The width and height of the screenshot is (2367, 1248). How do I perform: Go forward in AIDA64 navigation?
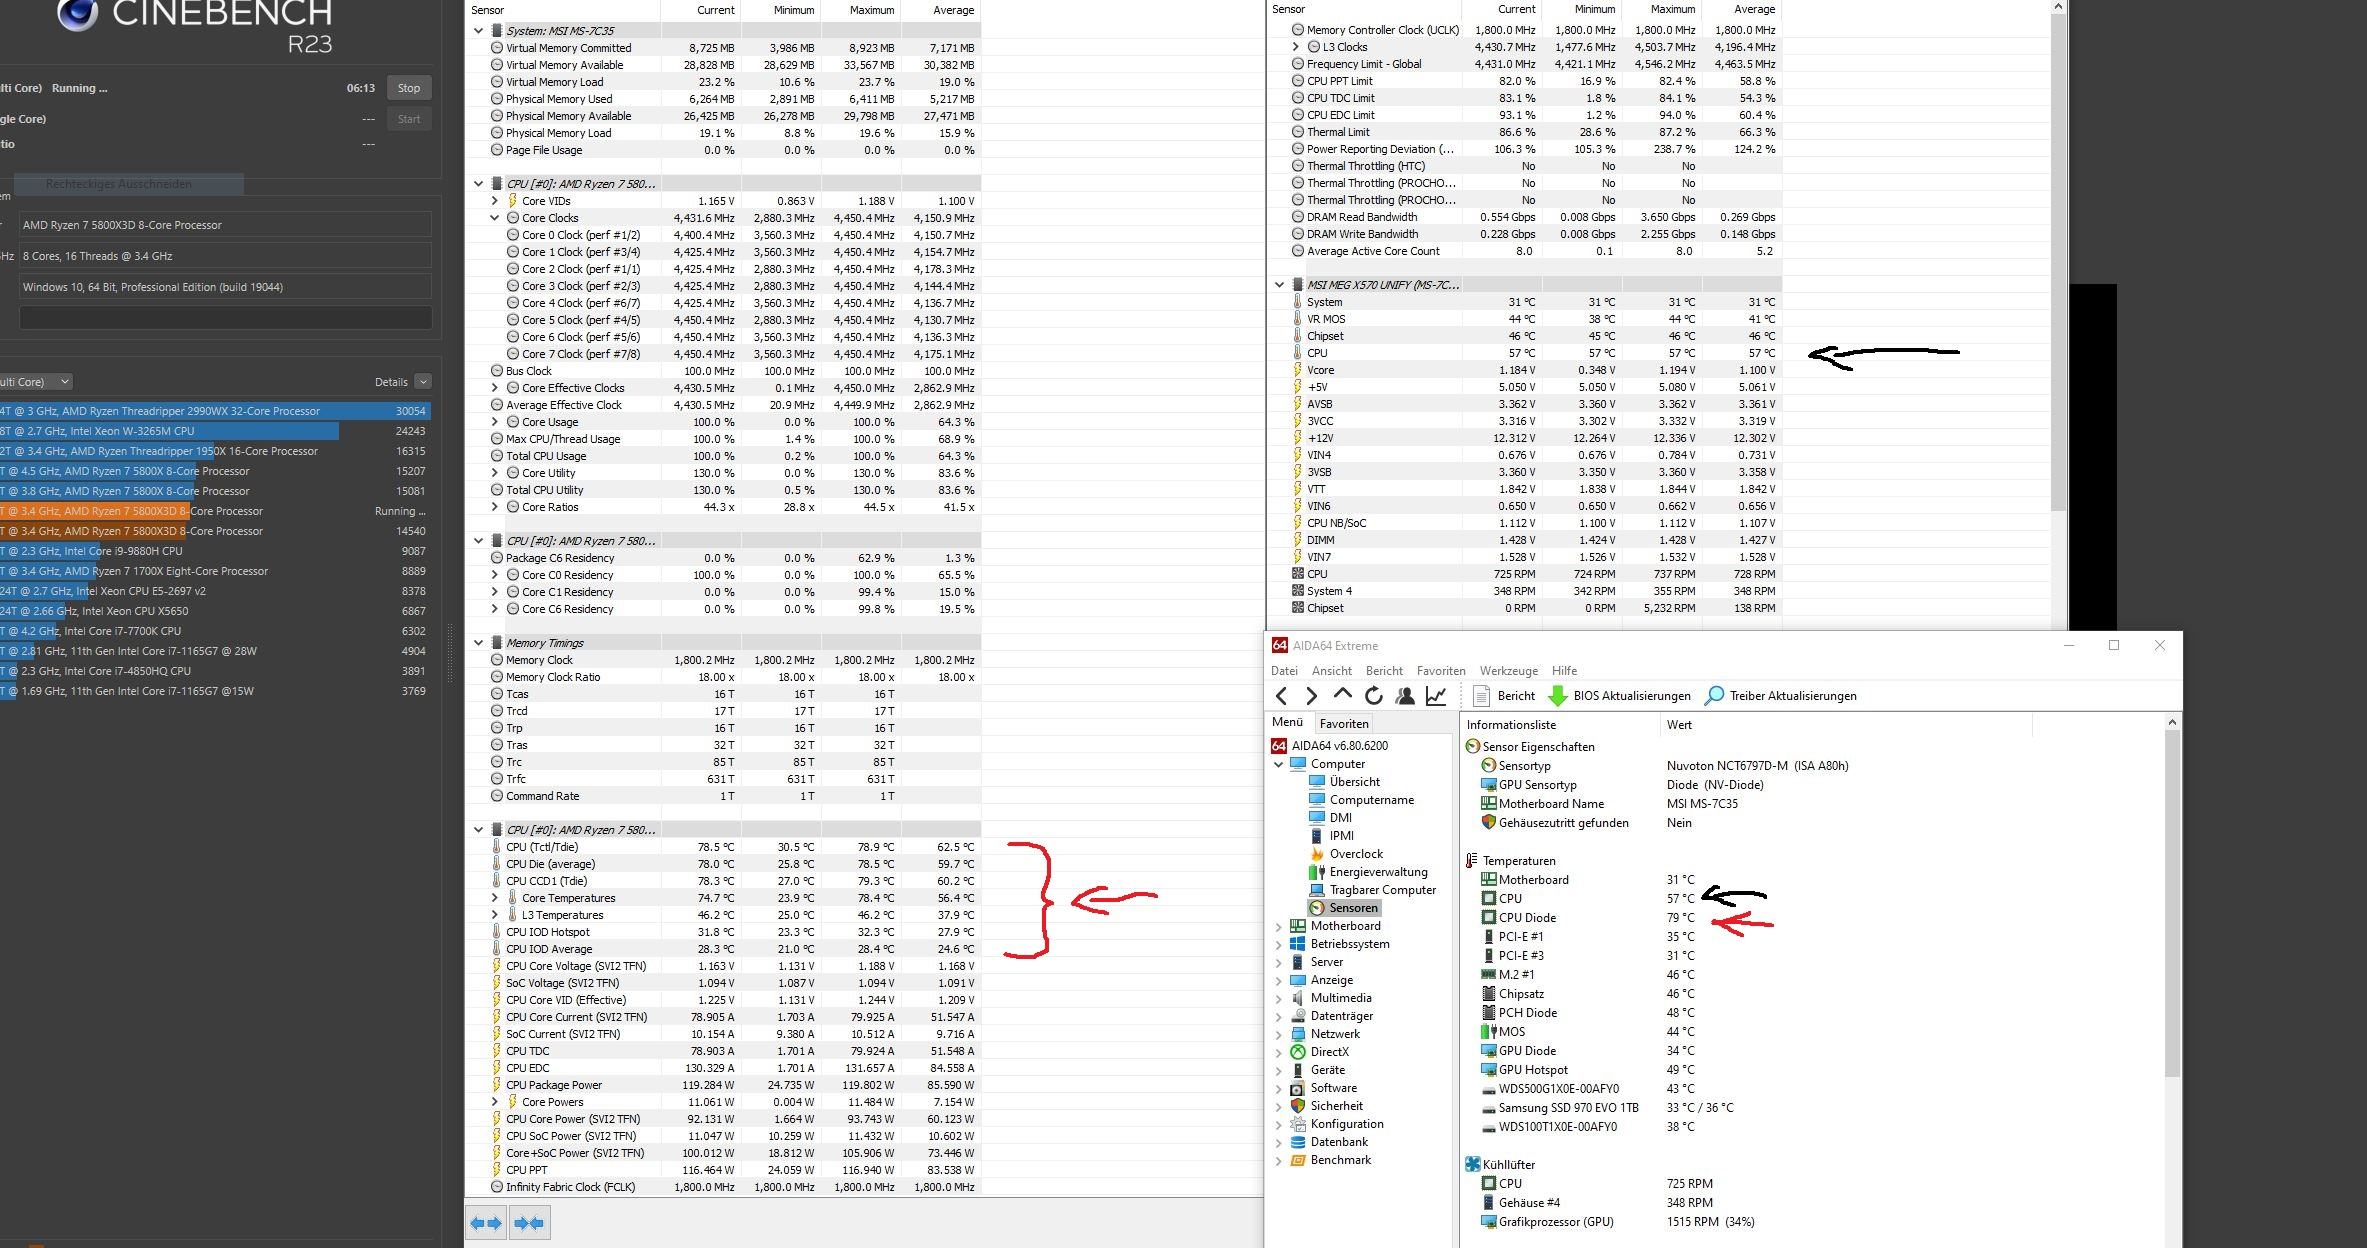coord(1312,696)
